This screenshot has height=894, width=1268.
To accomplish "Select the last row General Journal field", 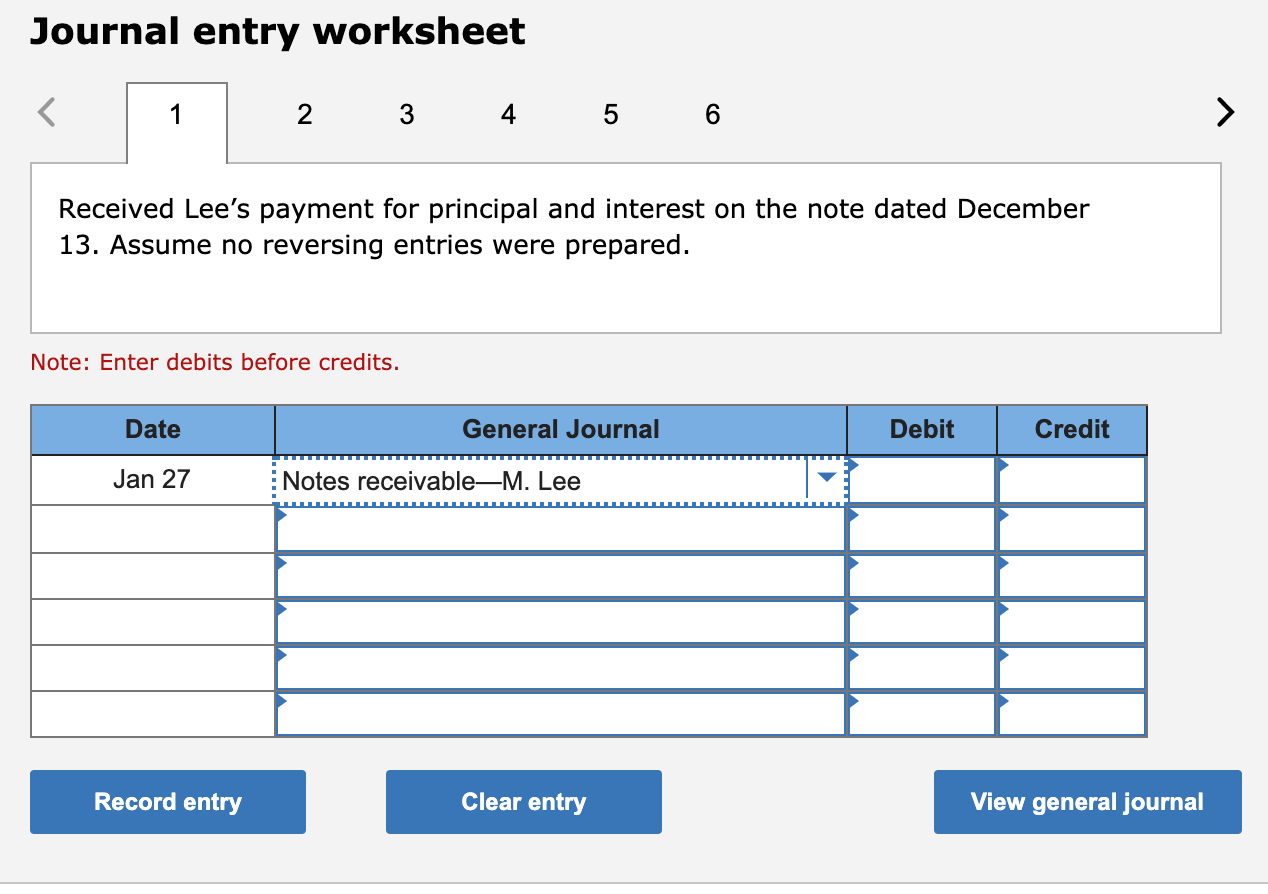I will tap(561, 714).
